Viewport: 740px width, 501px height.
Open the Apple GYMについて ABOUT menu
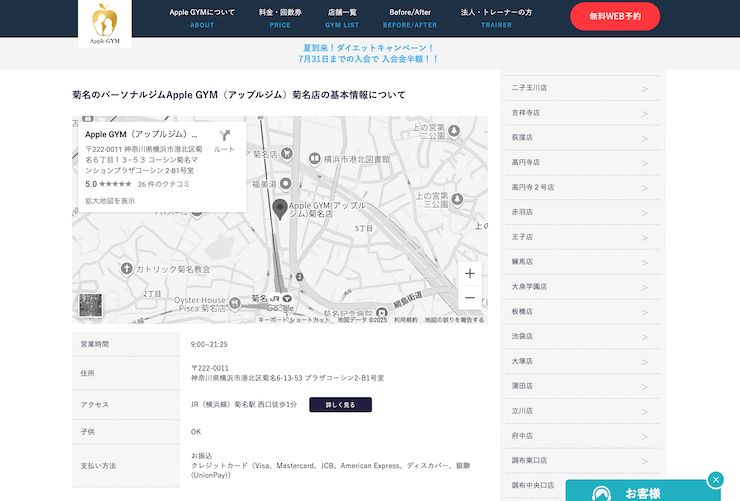202,18
